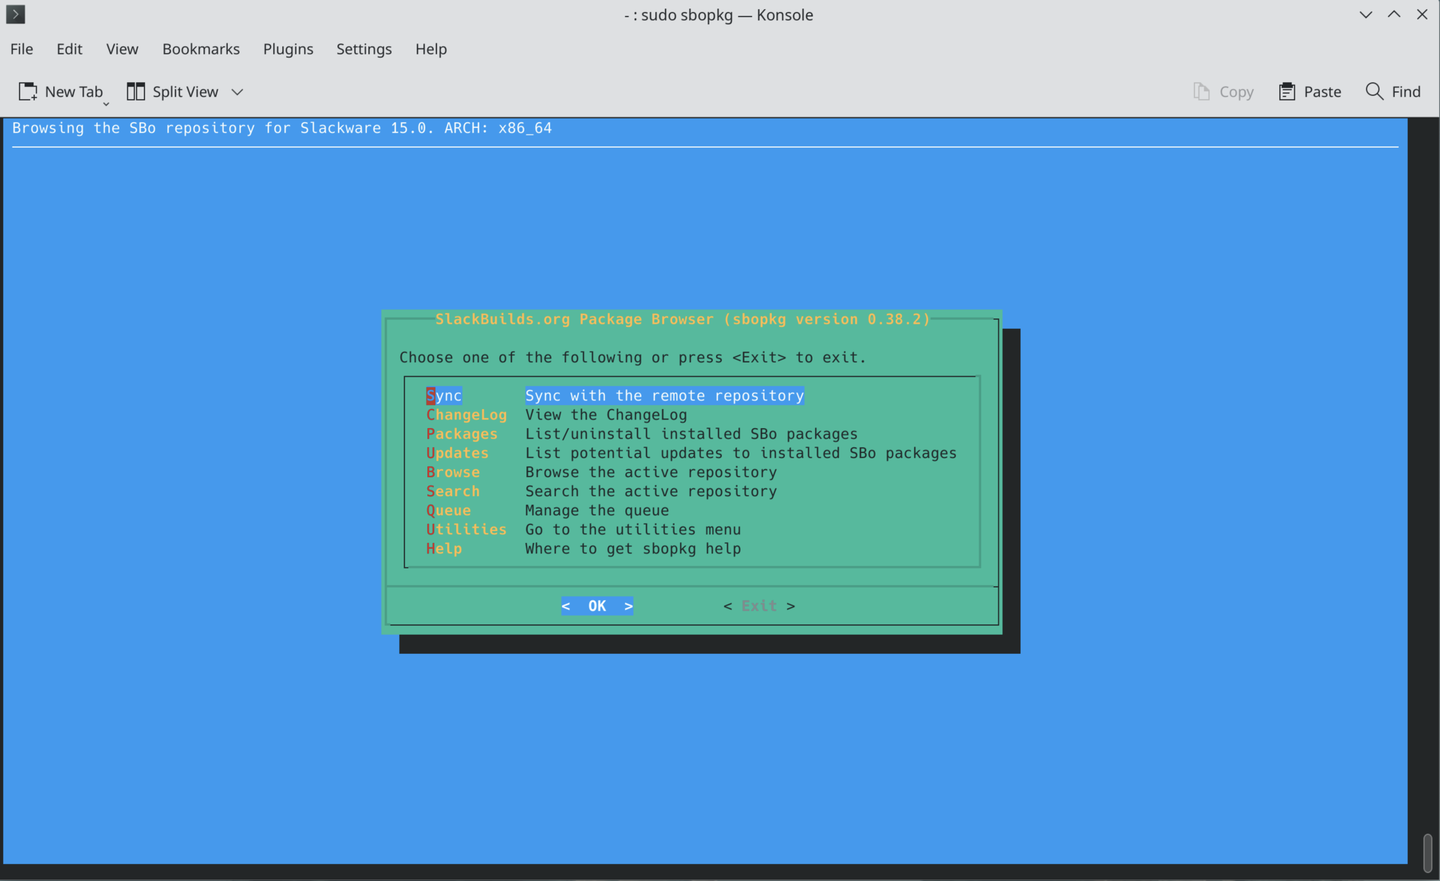
Task: Open the File menu
Action: click(x=21, y=48)
